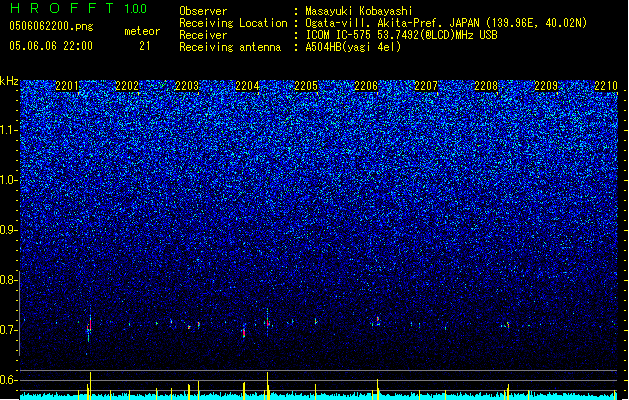Screen dimensions: 629x400
Task: Click the meteor echo just after 2208
Action: coord(508,325)
